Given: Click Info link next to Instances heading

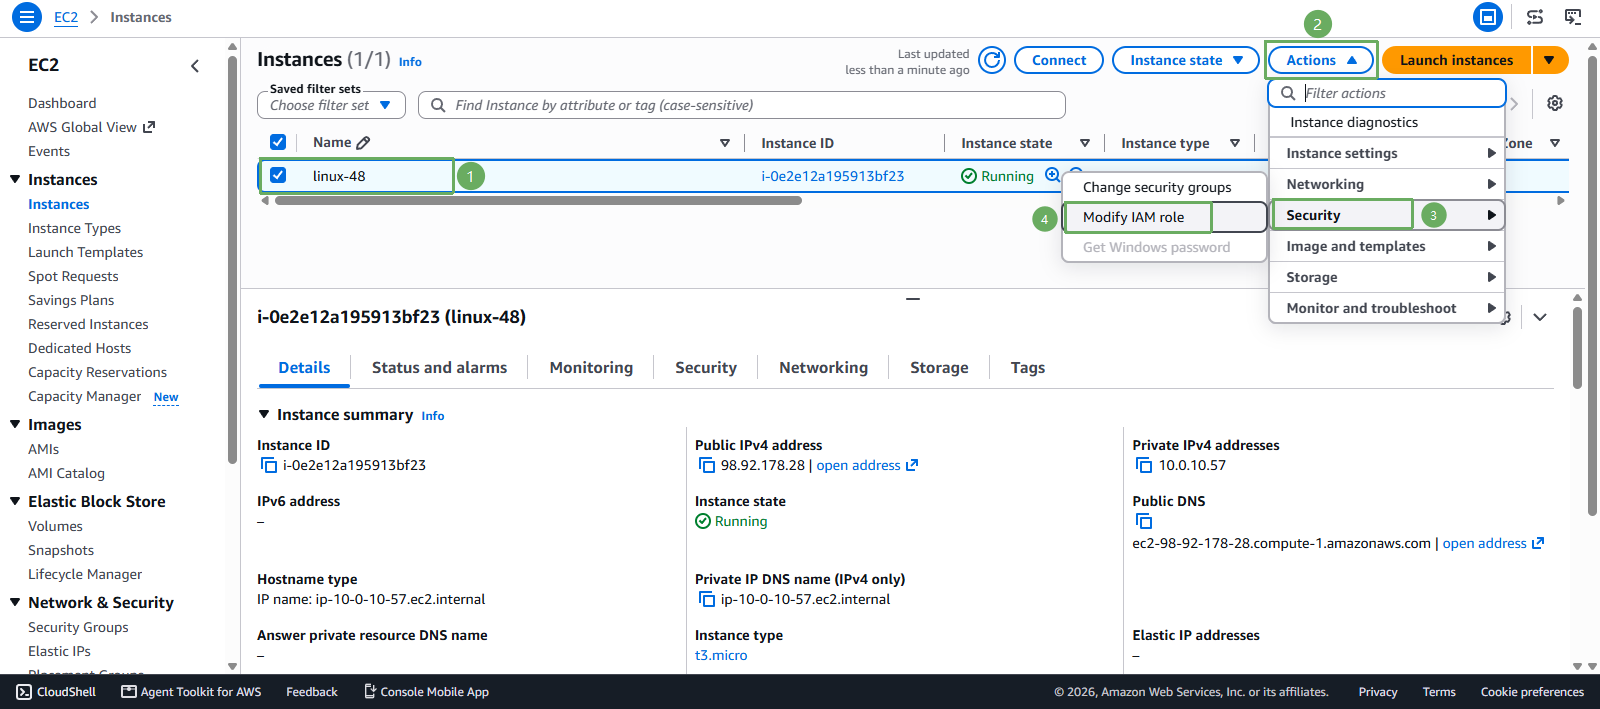Looking at the screenshot, I should click(x=410, y=62).
